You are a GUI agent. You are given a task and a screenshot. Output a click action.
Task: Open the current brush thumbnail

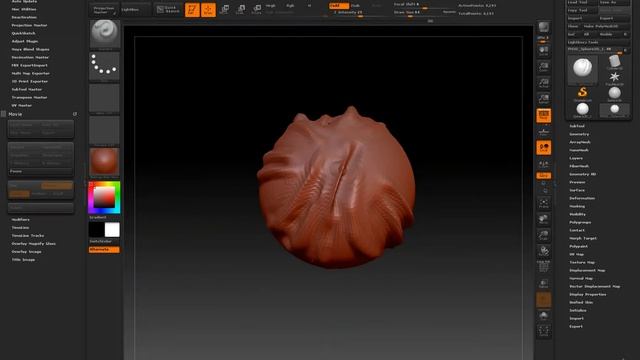click(104, 34)
